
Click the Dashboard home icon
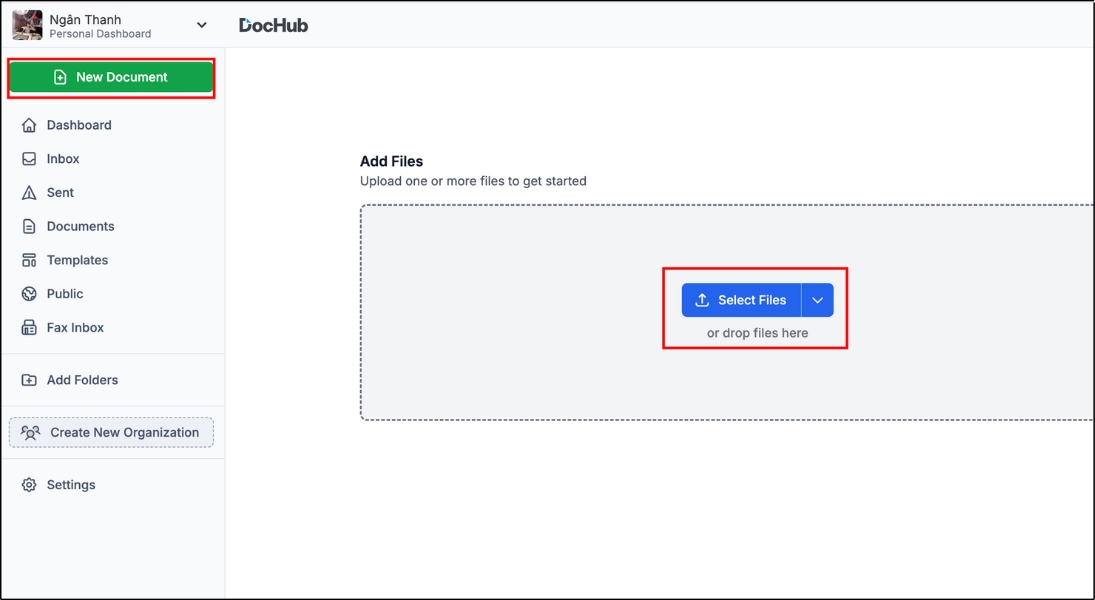click(29, 125)
